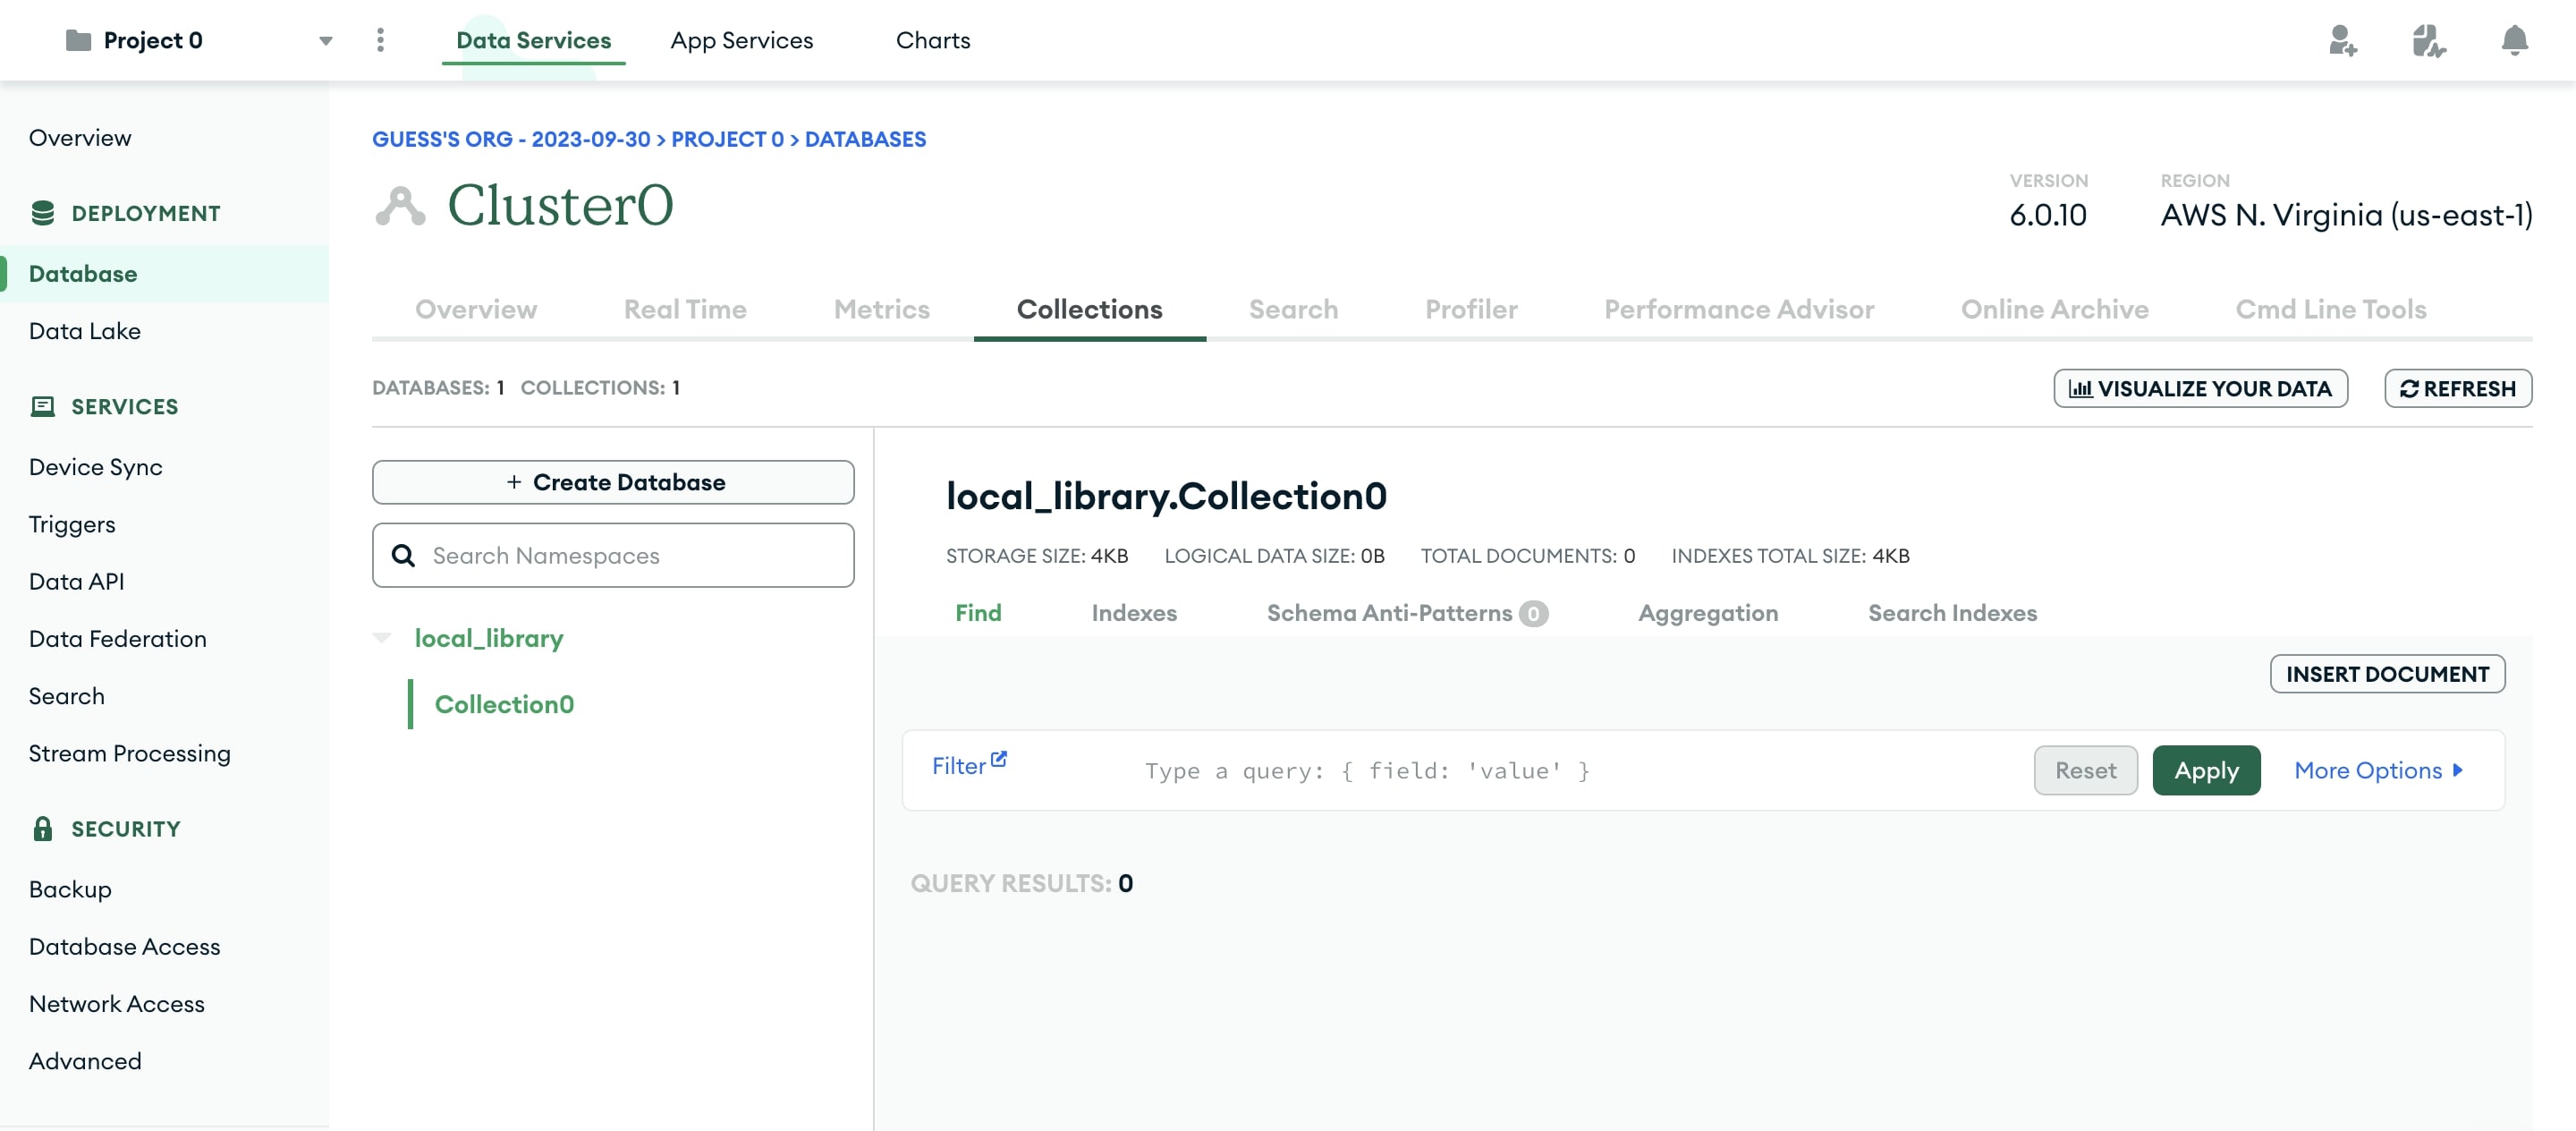
Task: Open the Aggregation tab
Action: coord(1707,612)
